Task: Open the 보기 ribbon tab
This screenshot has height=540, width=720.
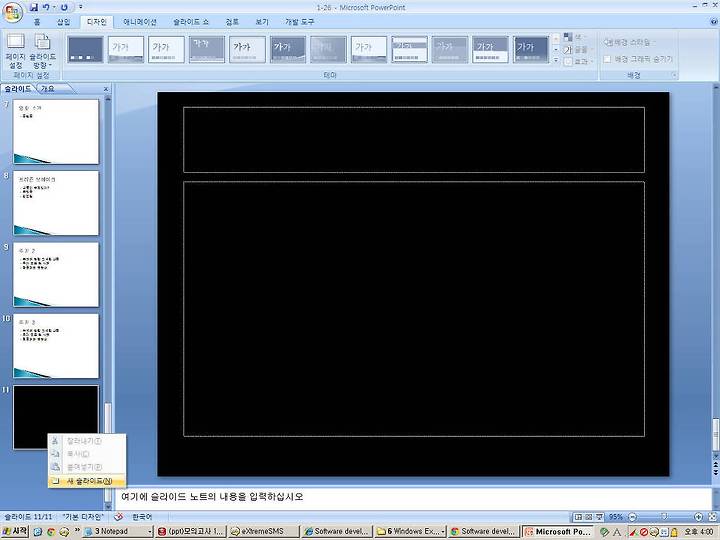Action: [262, 22]
